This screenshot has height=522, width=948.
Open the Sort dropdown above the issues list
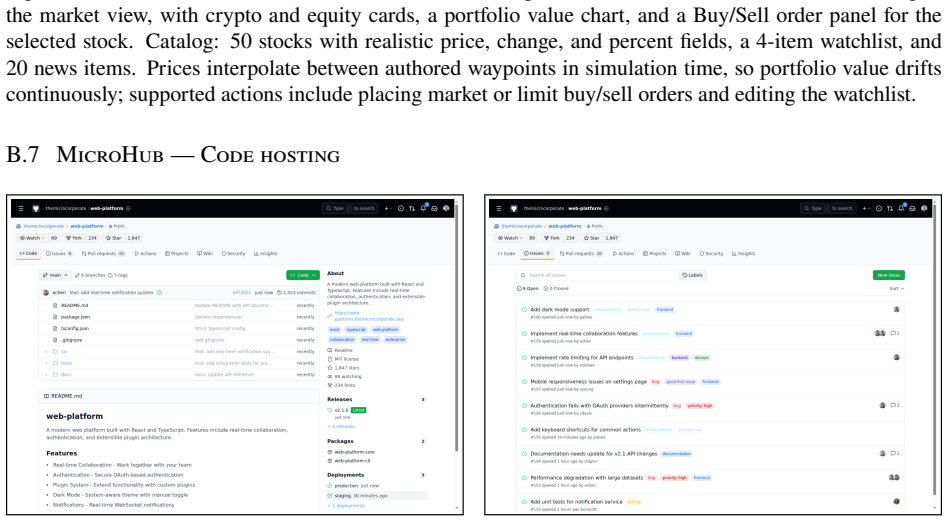[x=897, y=289]
